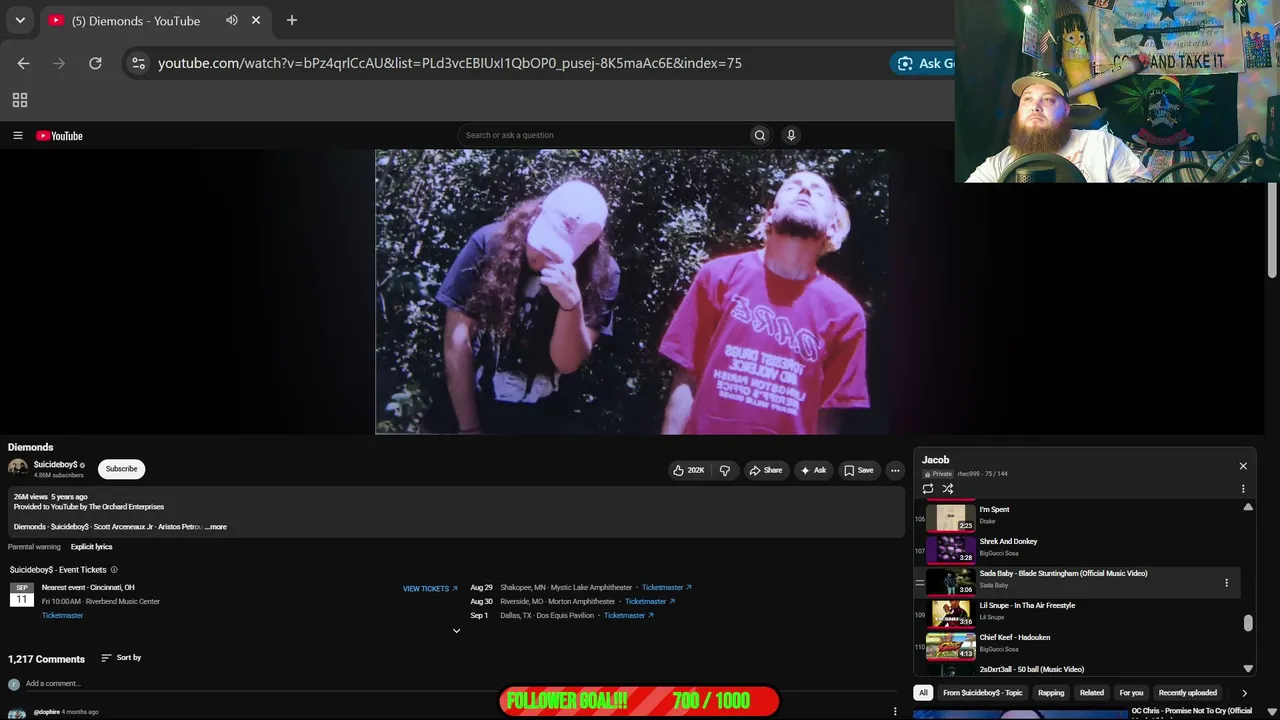Click the Explicit lyrics label
The height and width of the screenshot is (720, 1280).
point(91,547)
